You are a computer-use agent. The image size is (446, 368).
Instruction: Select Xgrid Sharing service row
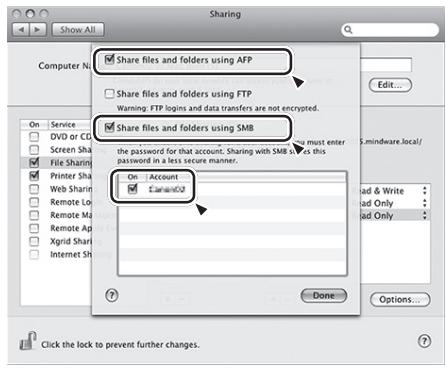click(56, 241)
